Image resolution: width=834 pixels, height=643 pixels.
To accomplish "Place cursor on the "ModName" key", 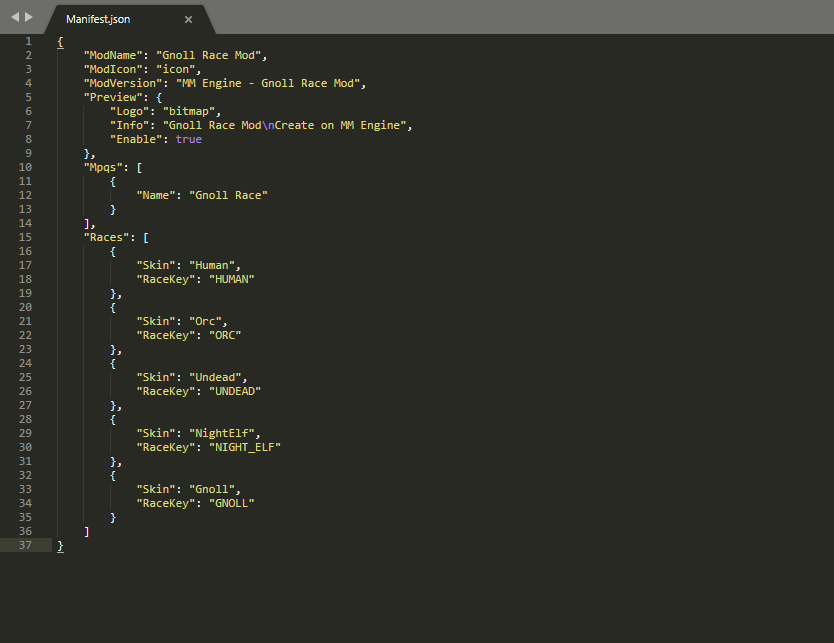I will point(113,55).
